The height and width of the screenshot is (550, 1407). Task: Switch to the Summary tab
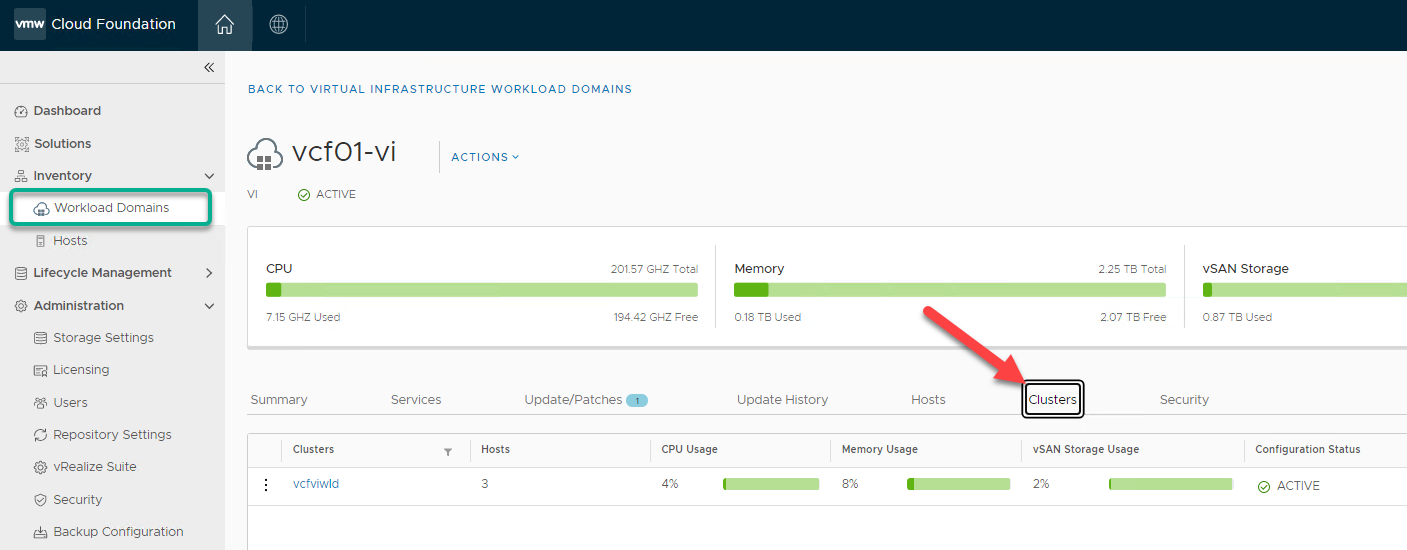coord(279,400)
